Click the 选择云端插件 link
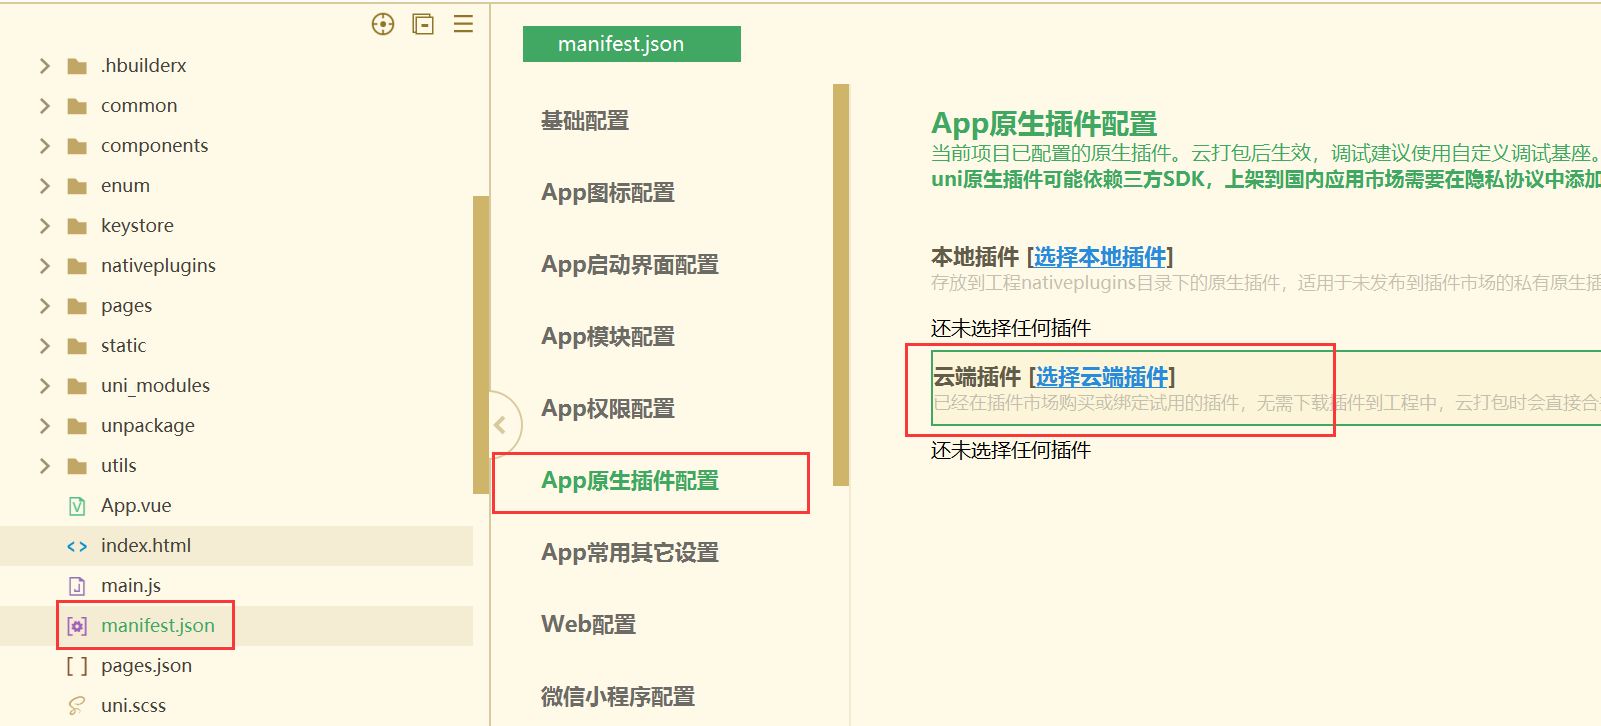This screenshot has width=1601, height=726. [1102, 377]
